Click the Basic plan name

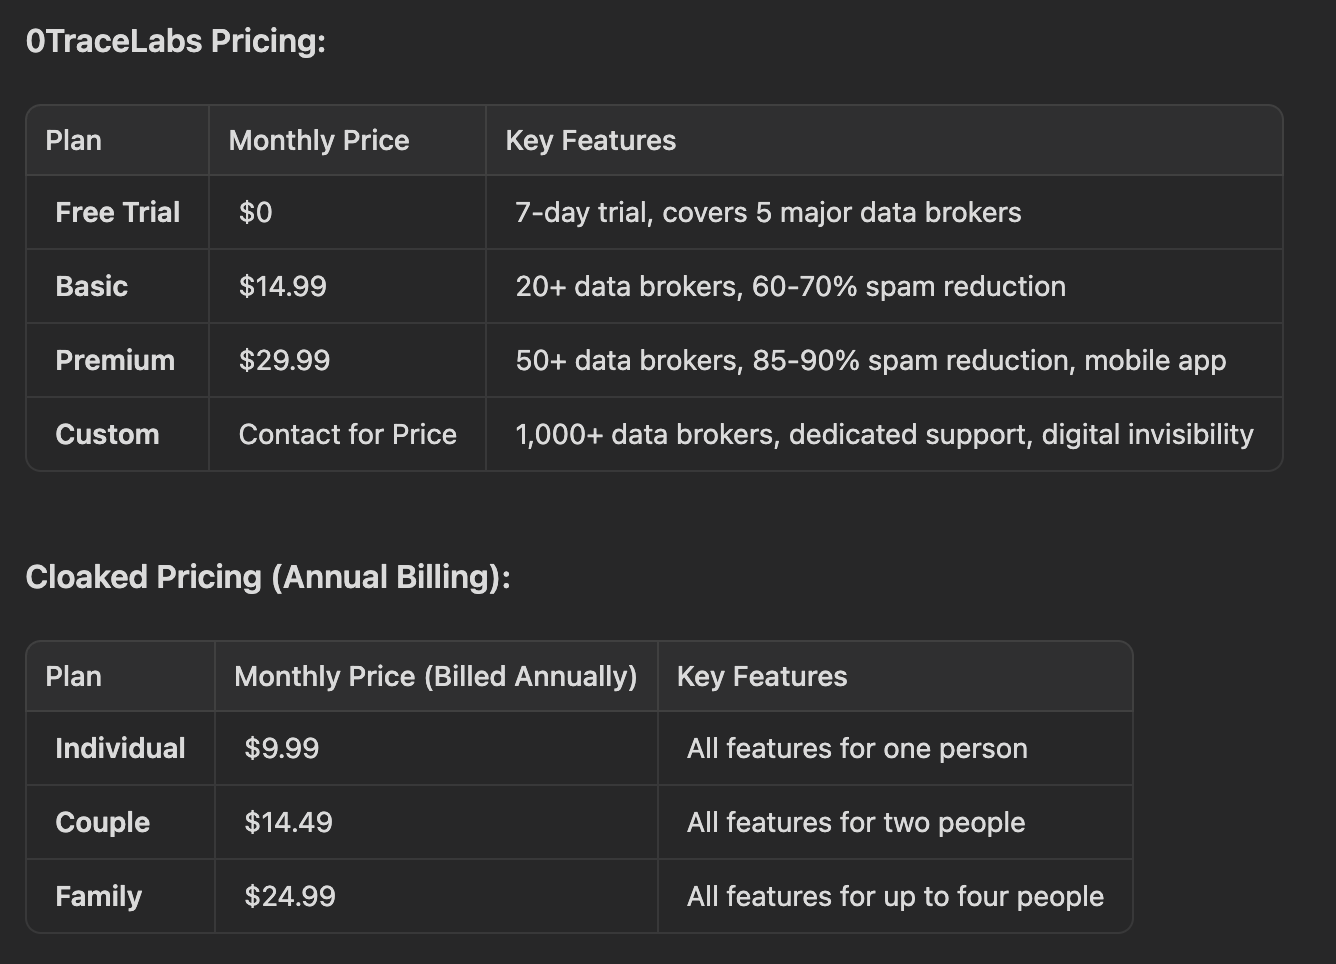tap(91, 286)
